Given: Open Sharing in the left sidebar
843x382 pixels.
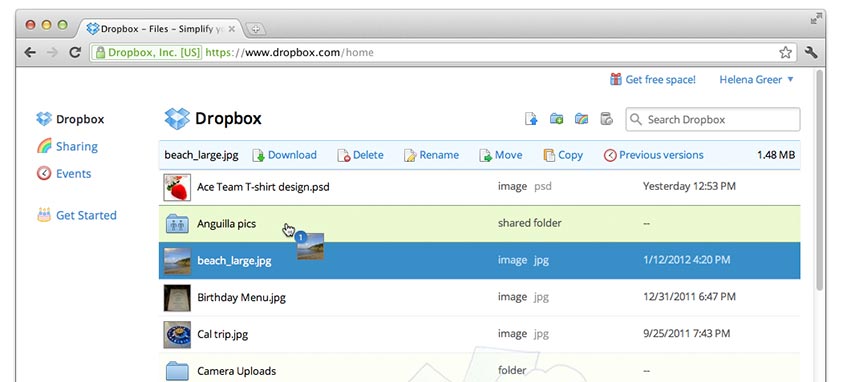Looking at the screenshot, I should coord(67,146).
